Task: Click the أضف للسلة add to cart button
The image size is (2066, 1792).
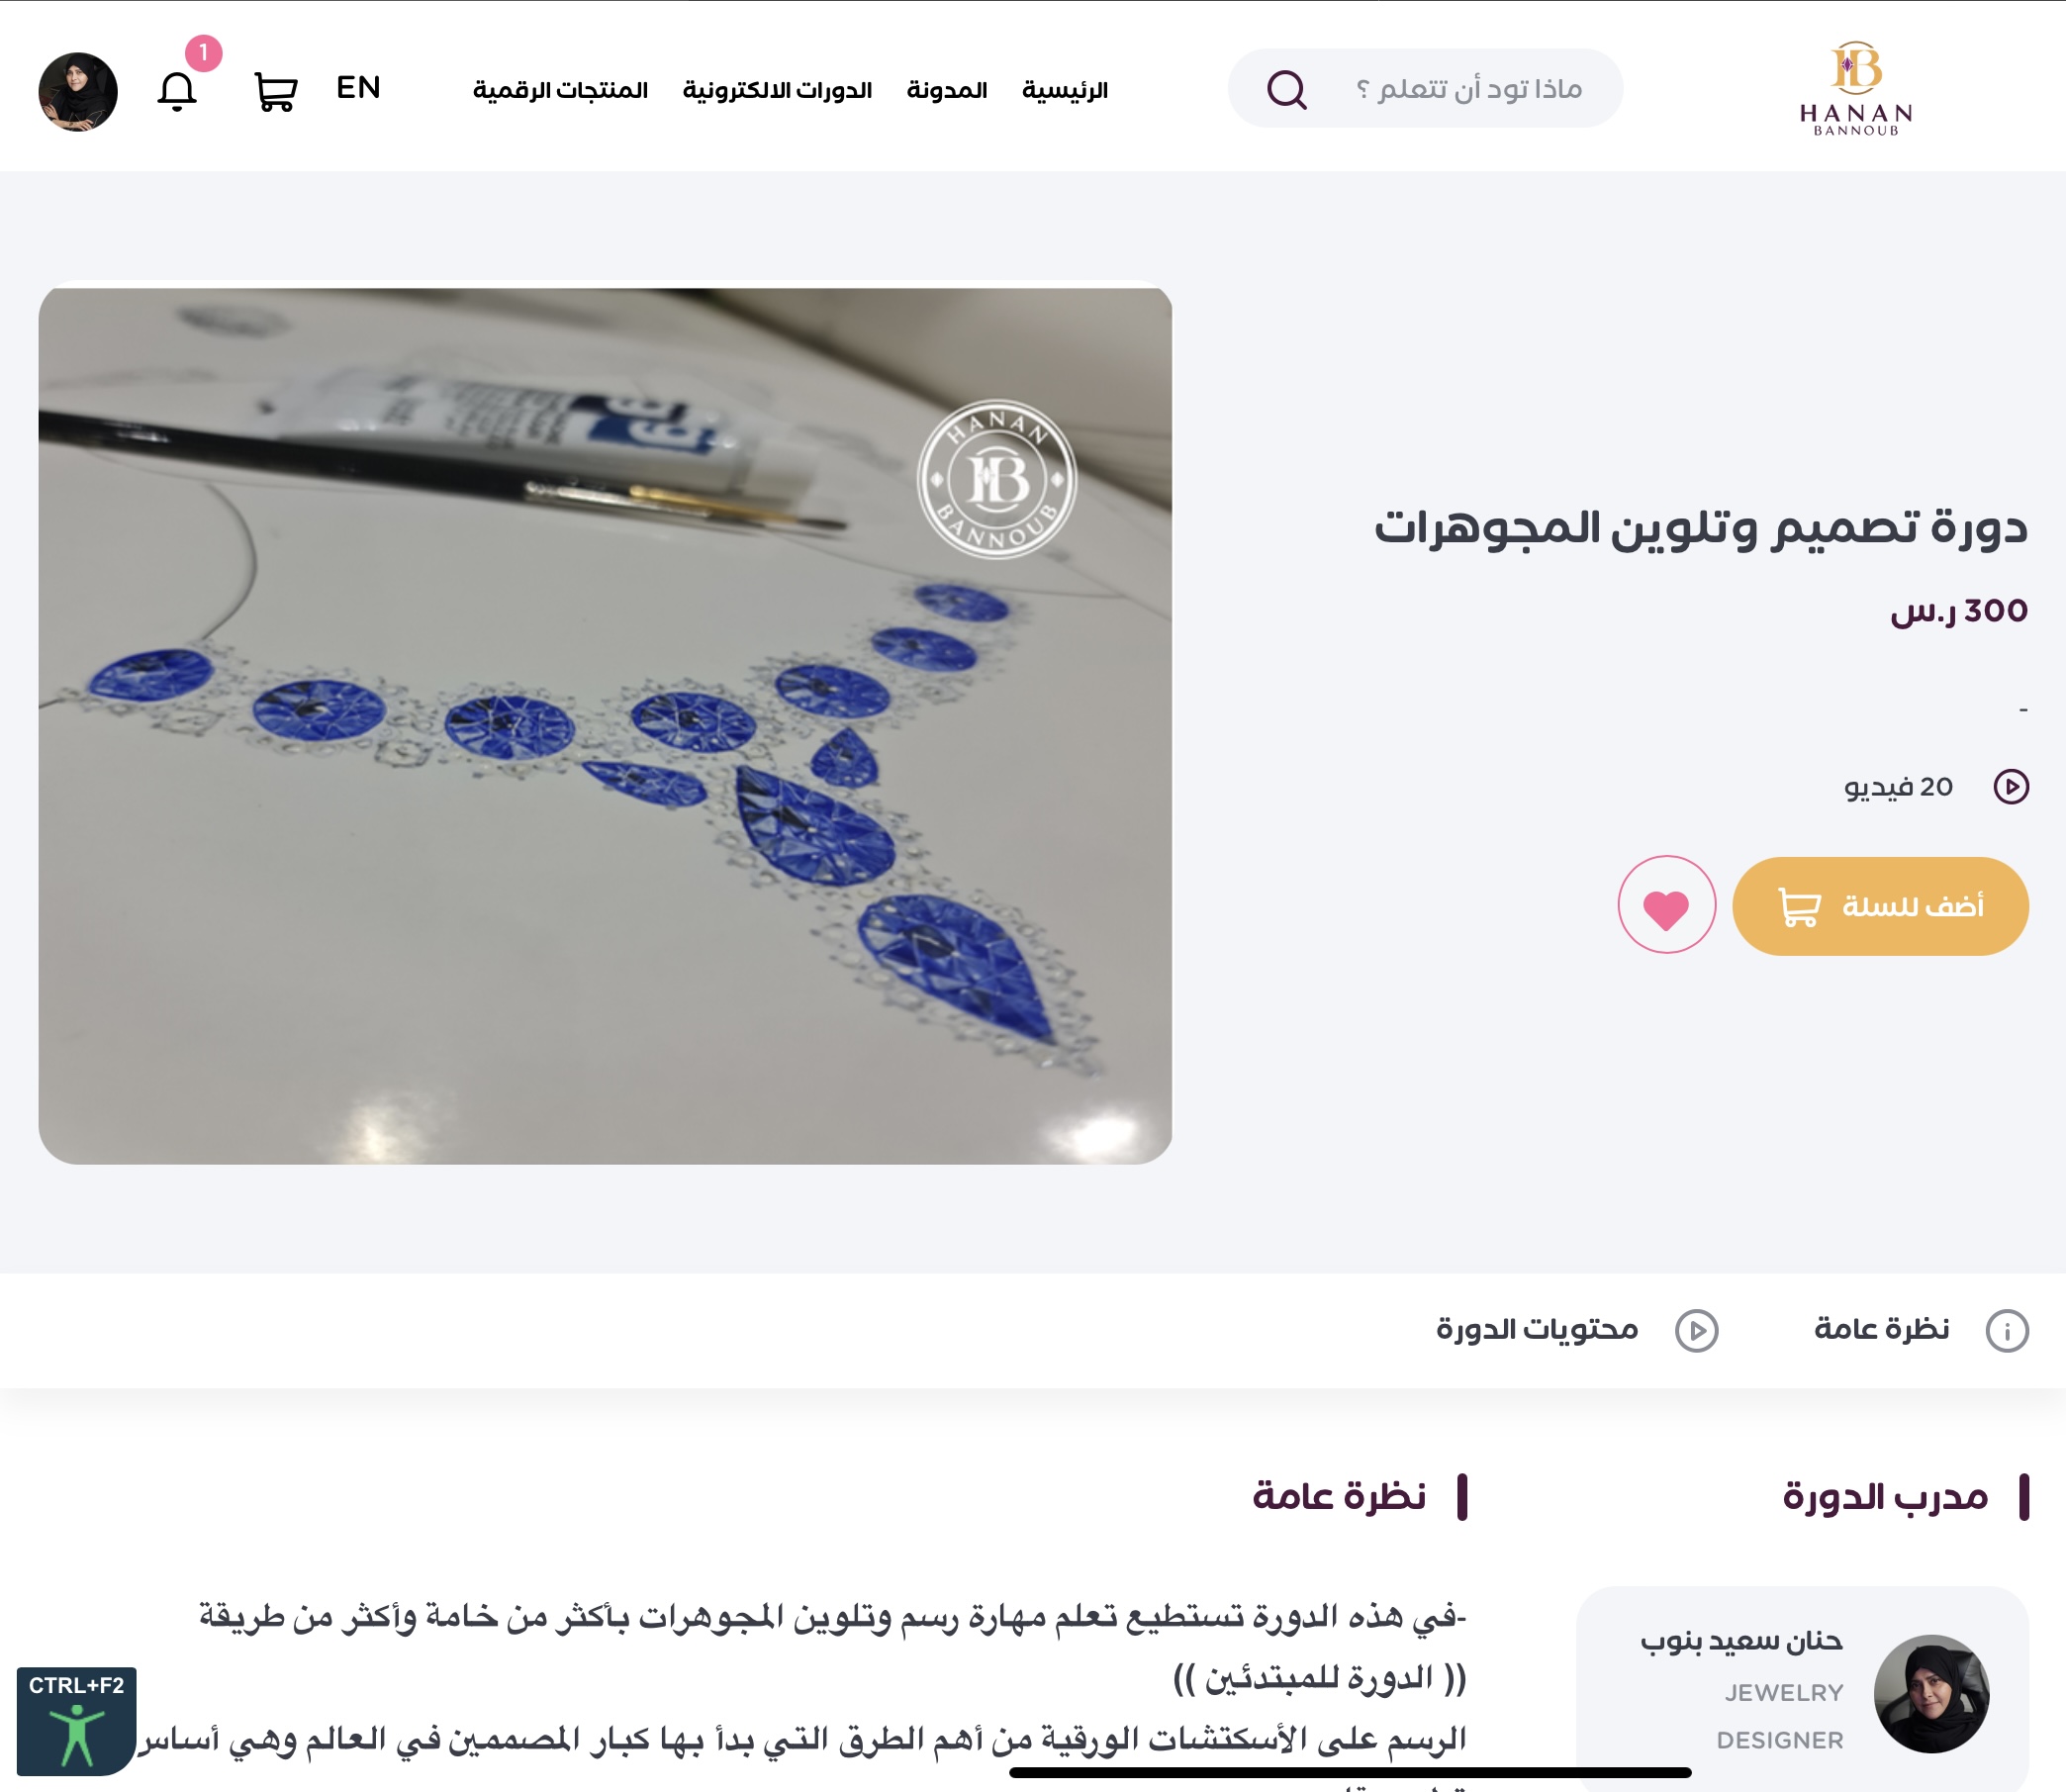Action: [x=1880, y=906]
